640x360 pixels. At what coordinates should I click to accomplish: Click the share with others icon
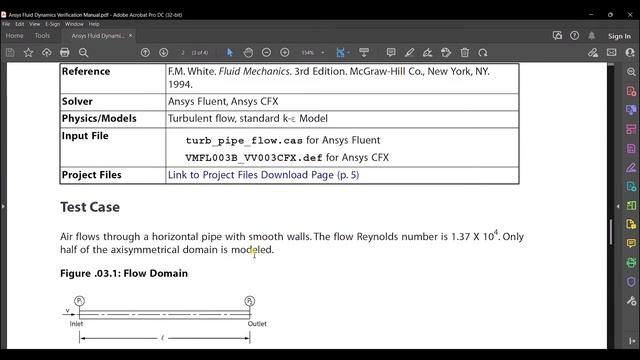630,53
